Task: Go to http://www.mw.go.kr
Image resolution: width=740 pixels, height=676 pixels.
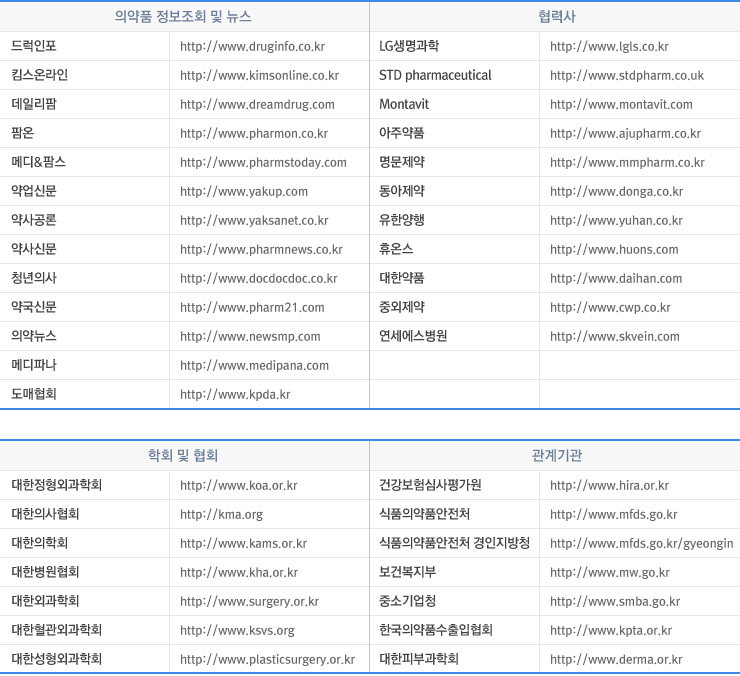Action: point(610,573)
